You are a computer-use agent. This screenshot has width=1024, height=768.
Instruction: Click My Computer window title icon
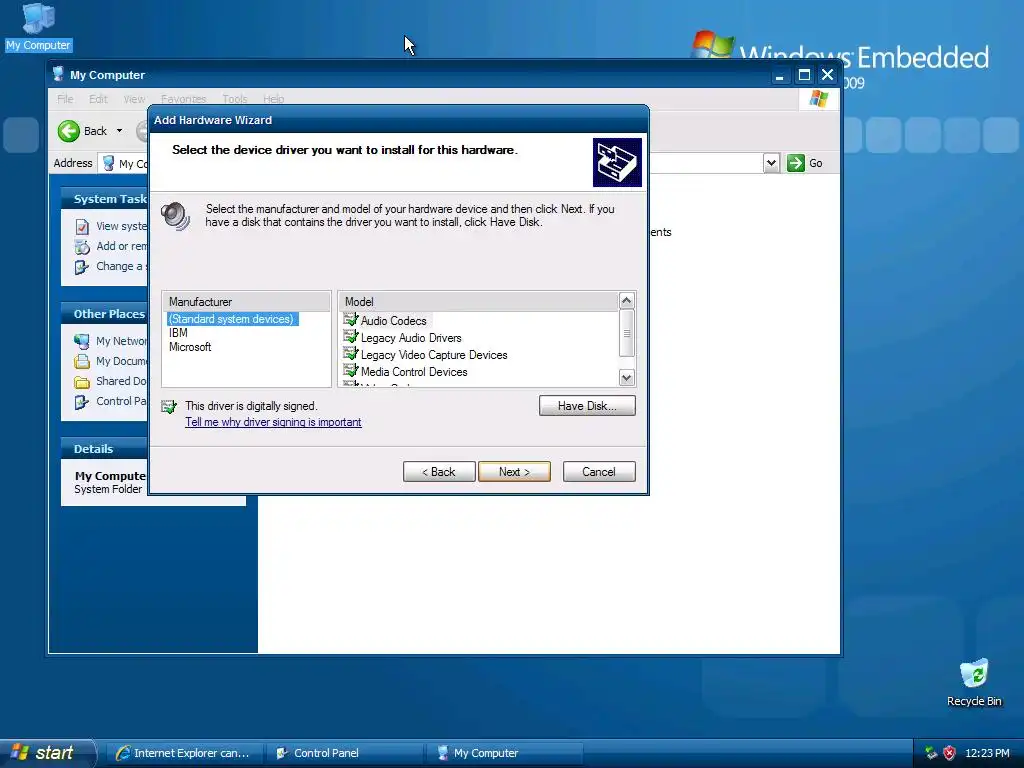click(x=58, y=74)
